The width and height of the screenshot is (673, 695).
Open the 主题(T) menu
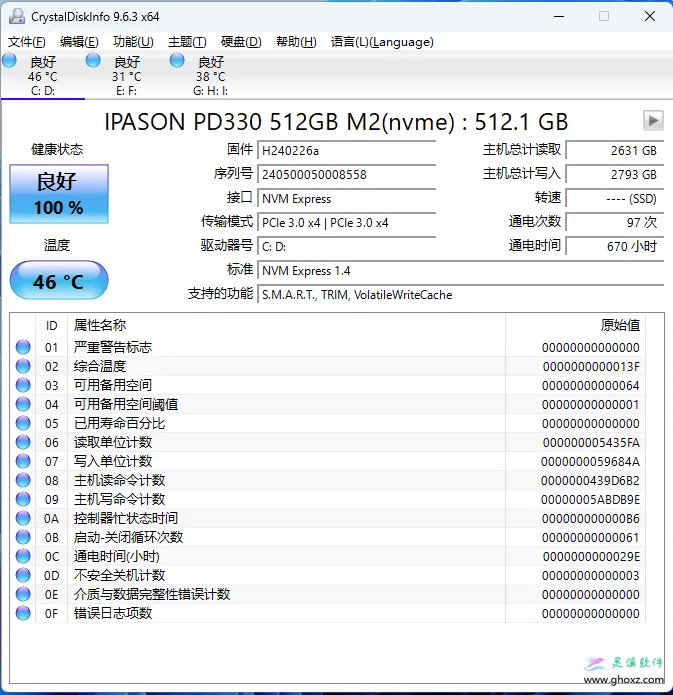tap(187, 42)
